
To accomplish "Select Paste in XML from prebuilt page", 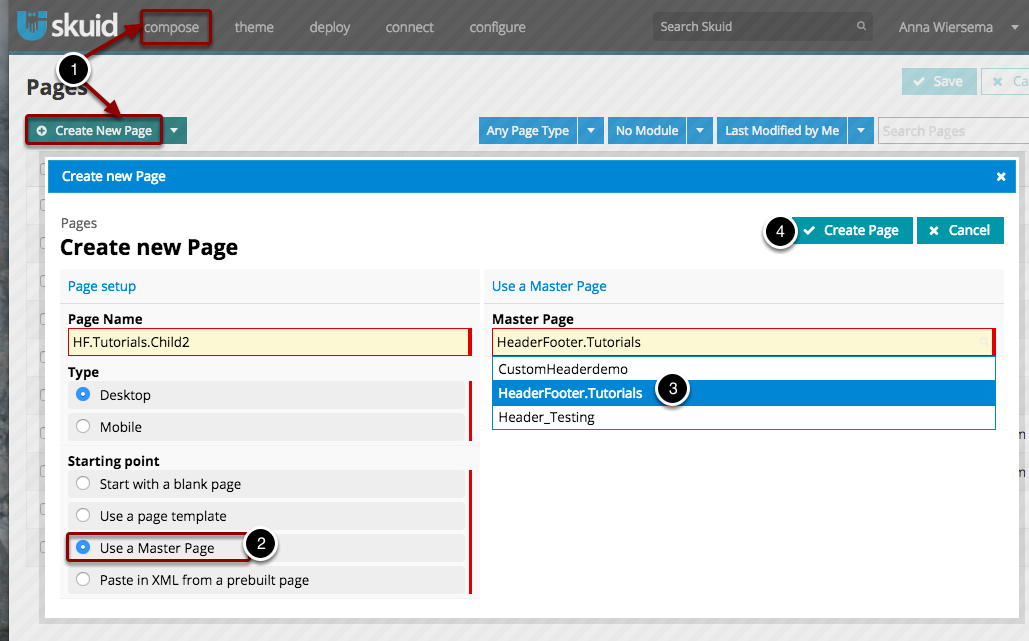I will pos(83,579).
